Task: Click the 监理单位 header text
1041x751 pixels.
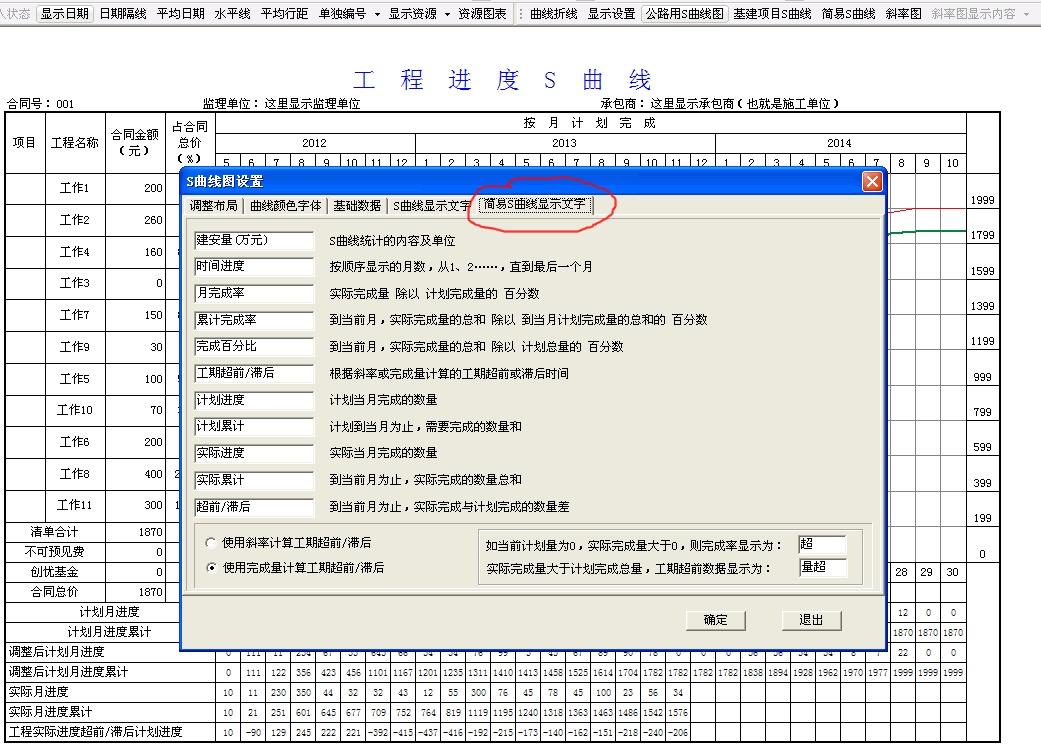Action: (281, 104)
